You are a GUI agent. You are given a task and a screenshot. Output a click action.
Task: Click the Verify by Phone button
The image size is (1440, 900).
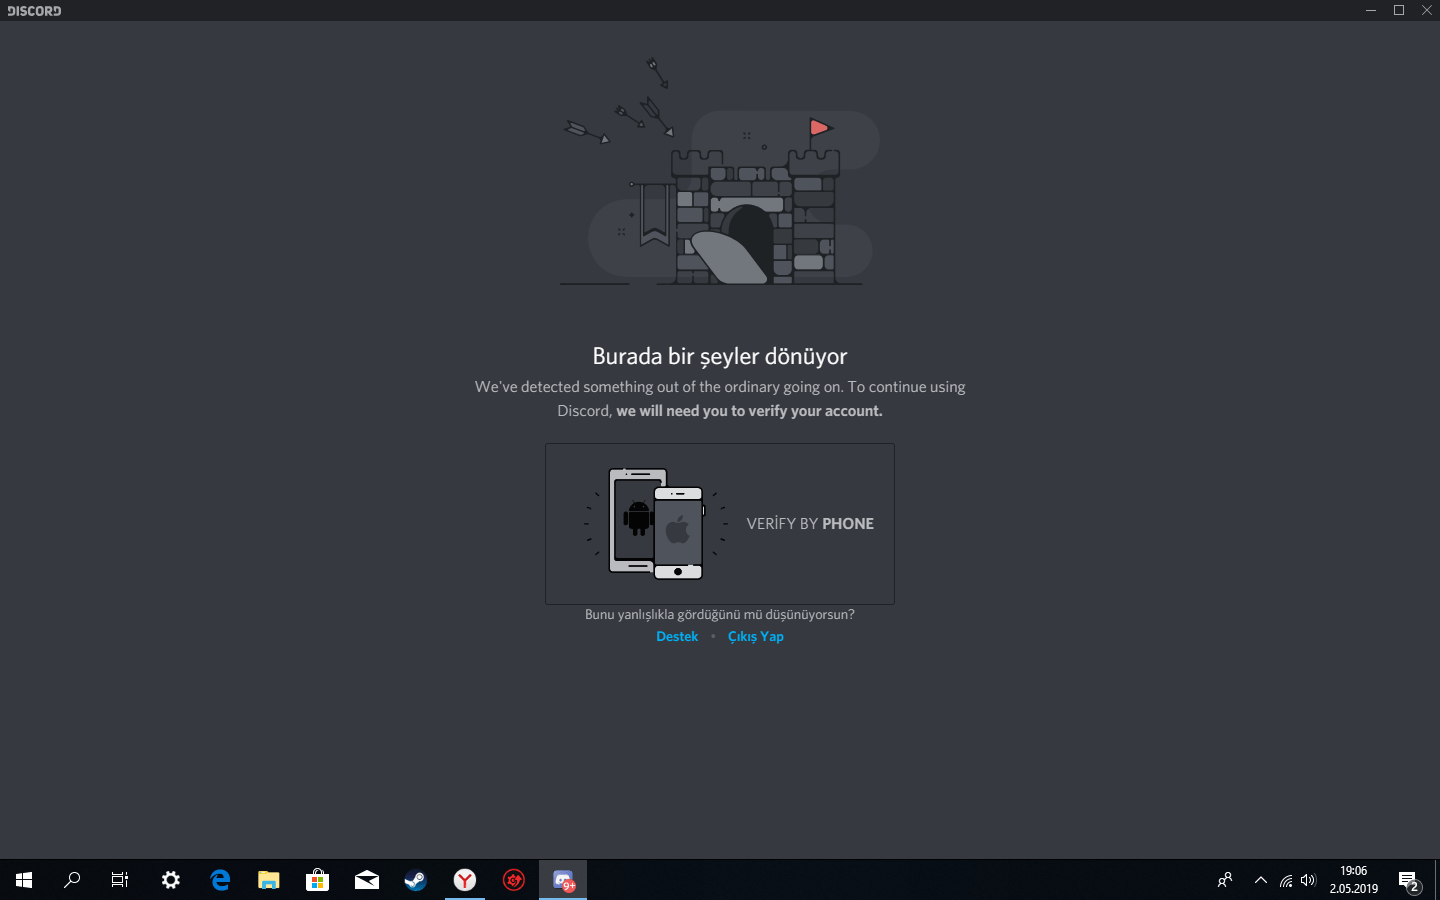coord(720,524)
